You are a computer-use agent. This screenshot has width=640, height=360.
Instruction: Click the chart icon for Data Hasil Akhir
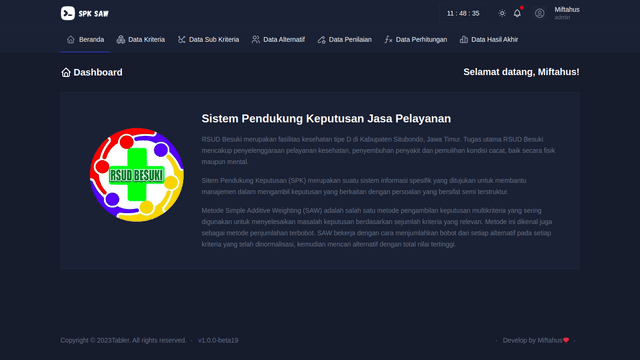pos(464,40)
